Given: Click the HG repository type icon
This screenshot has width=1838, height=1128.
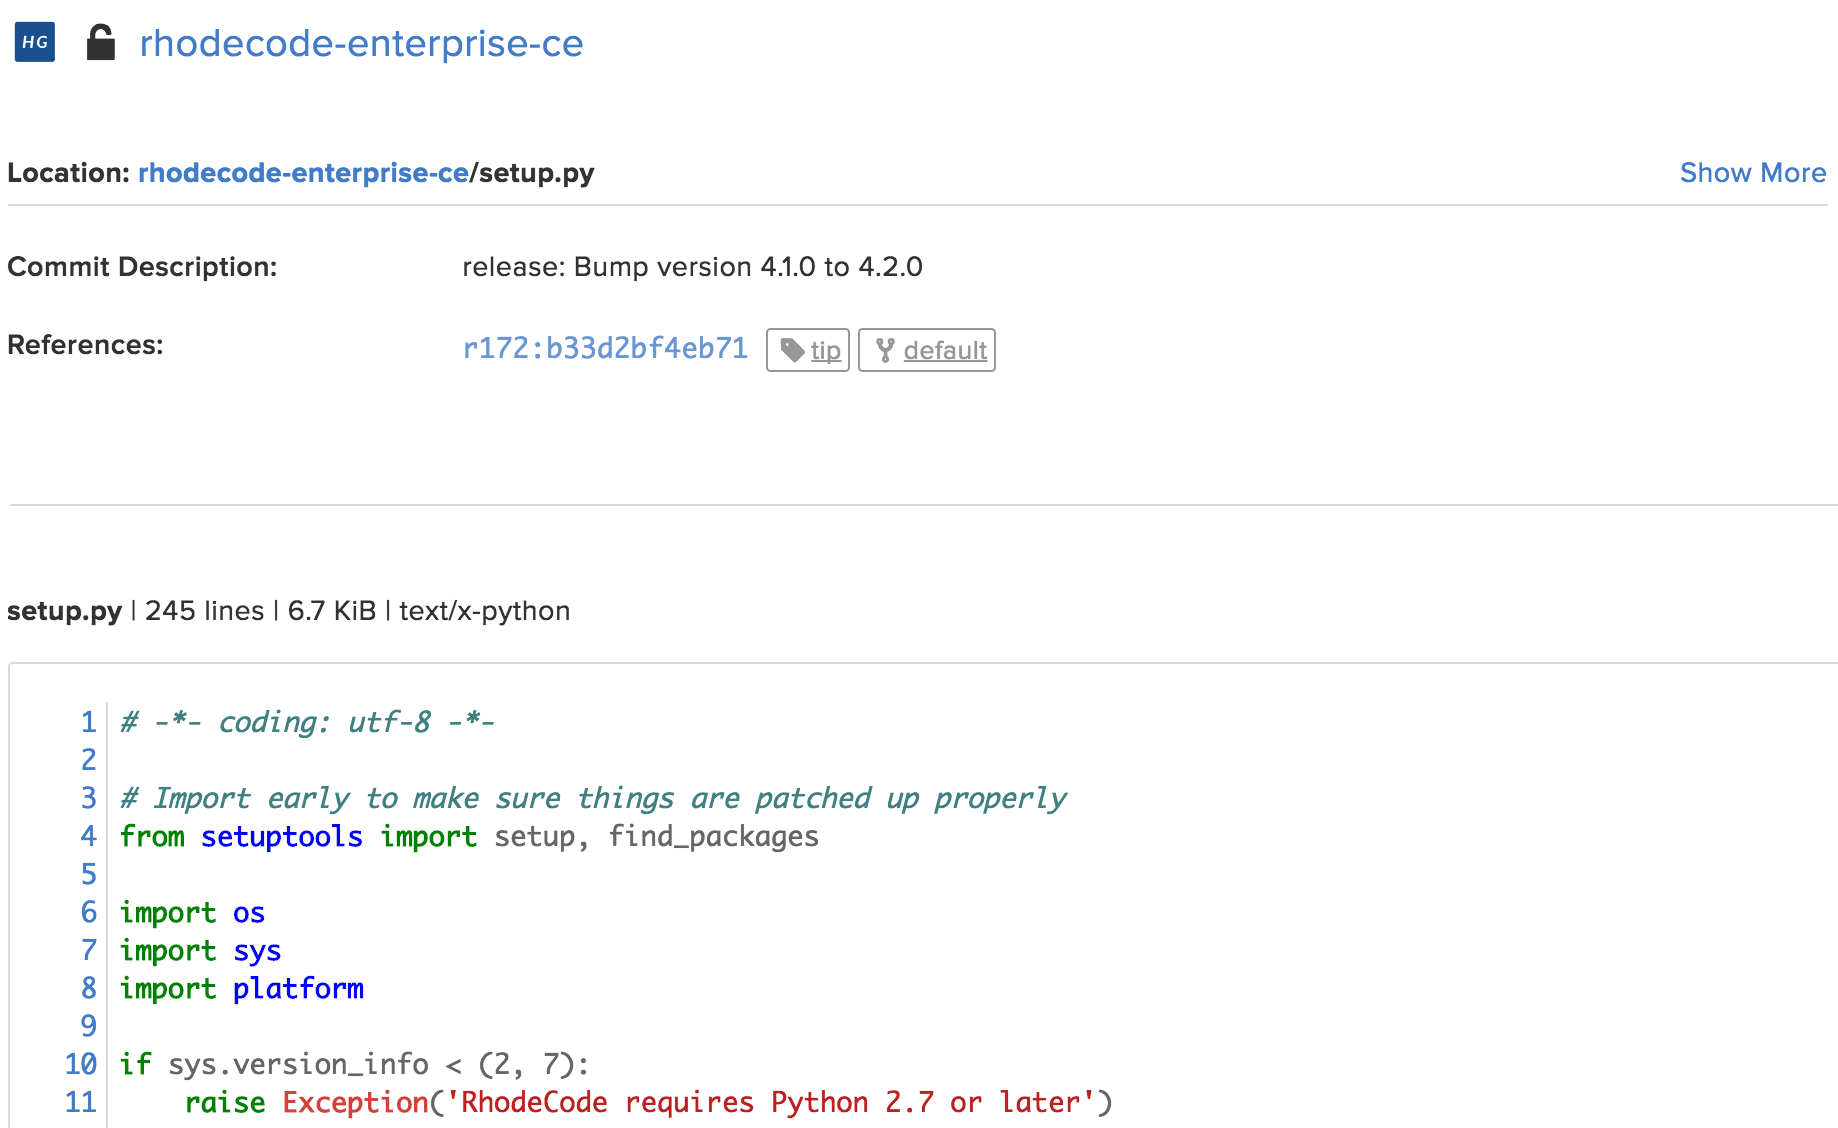Looking at the screenshot, I should (x=35, y=42).
